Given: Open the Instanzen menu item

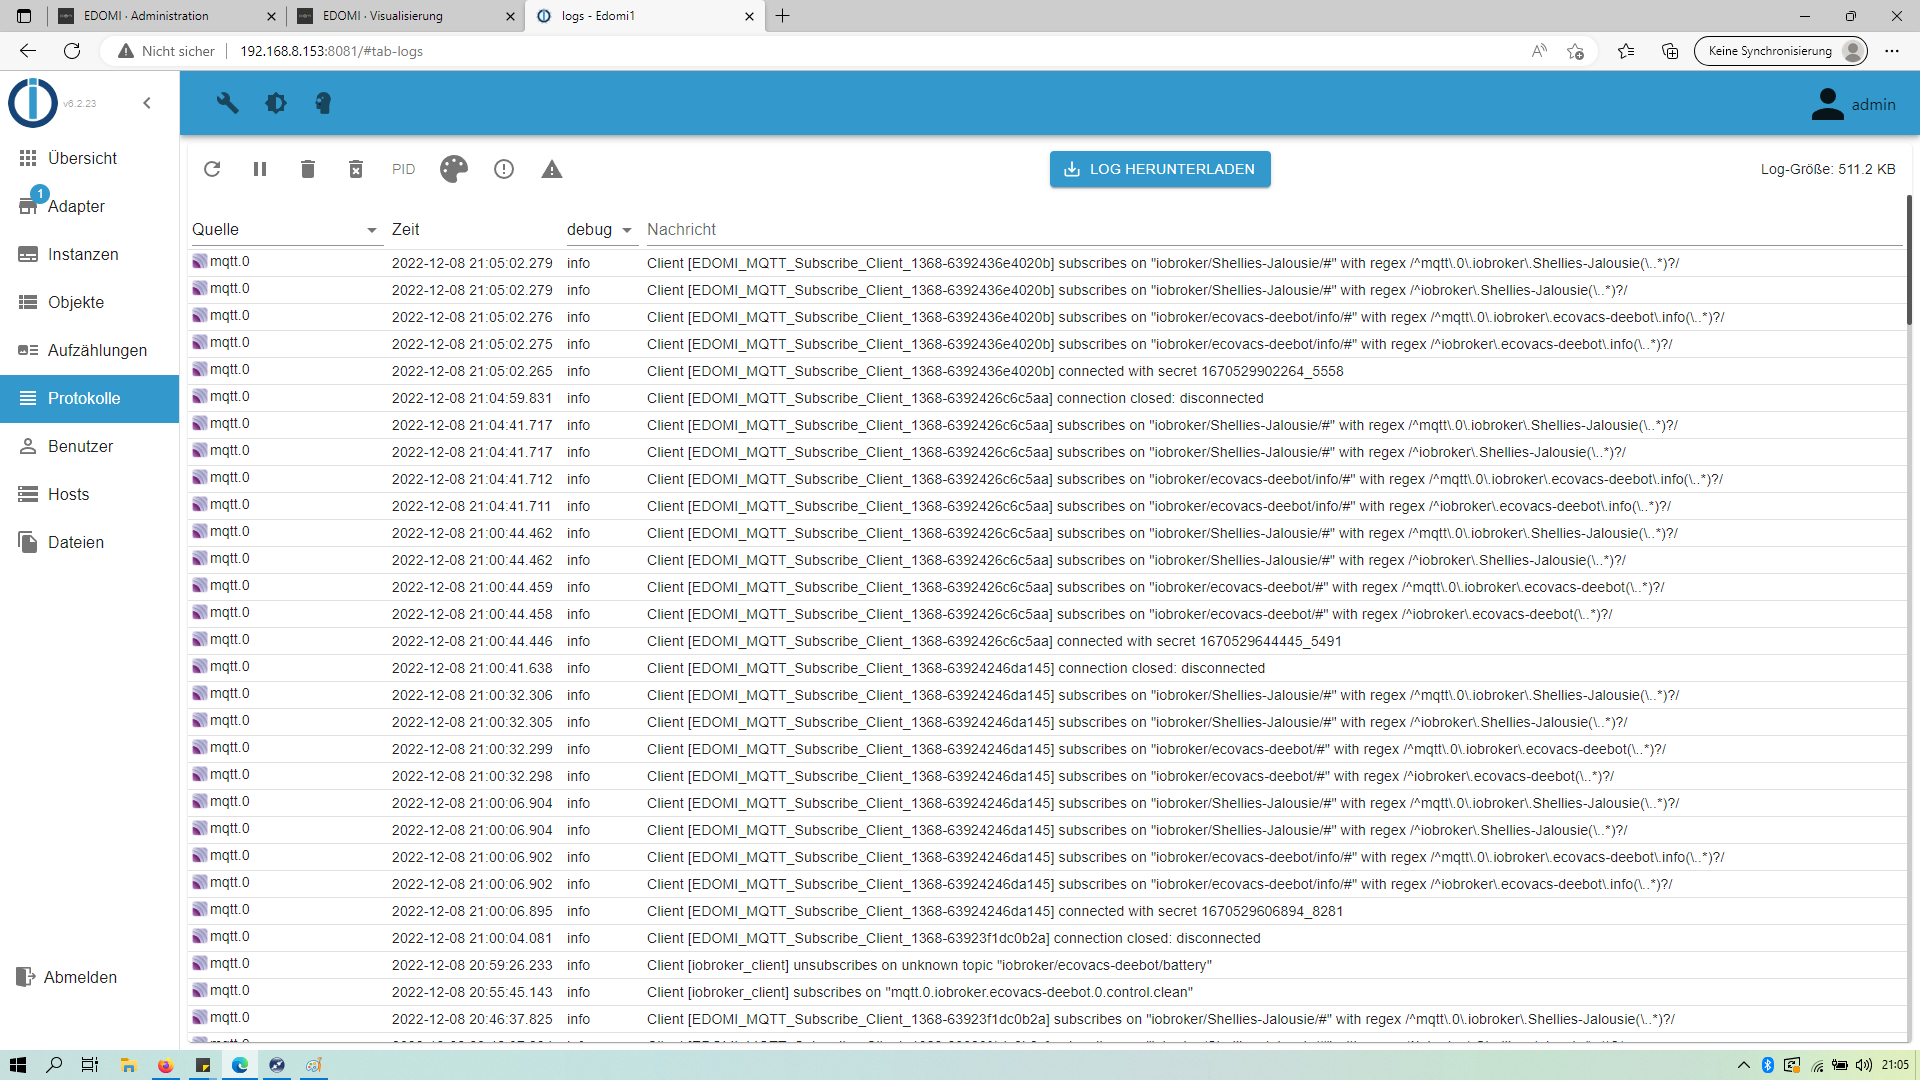Looking at the screenshot, I should coord(83,254).
